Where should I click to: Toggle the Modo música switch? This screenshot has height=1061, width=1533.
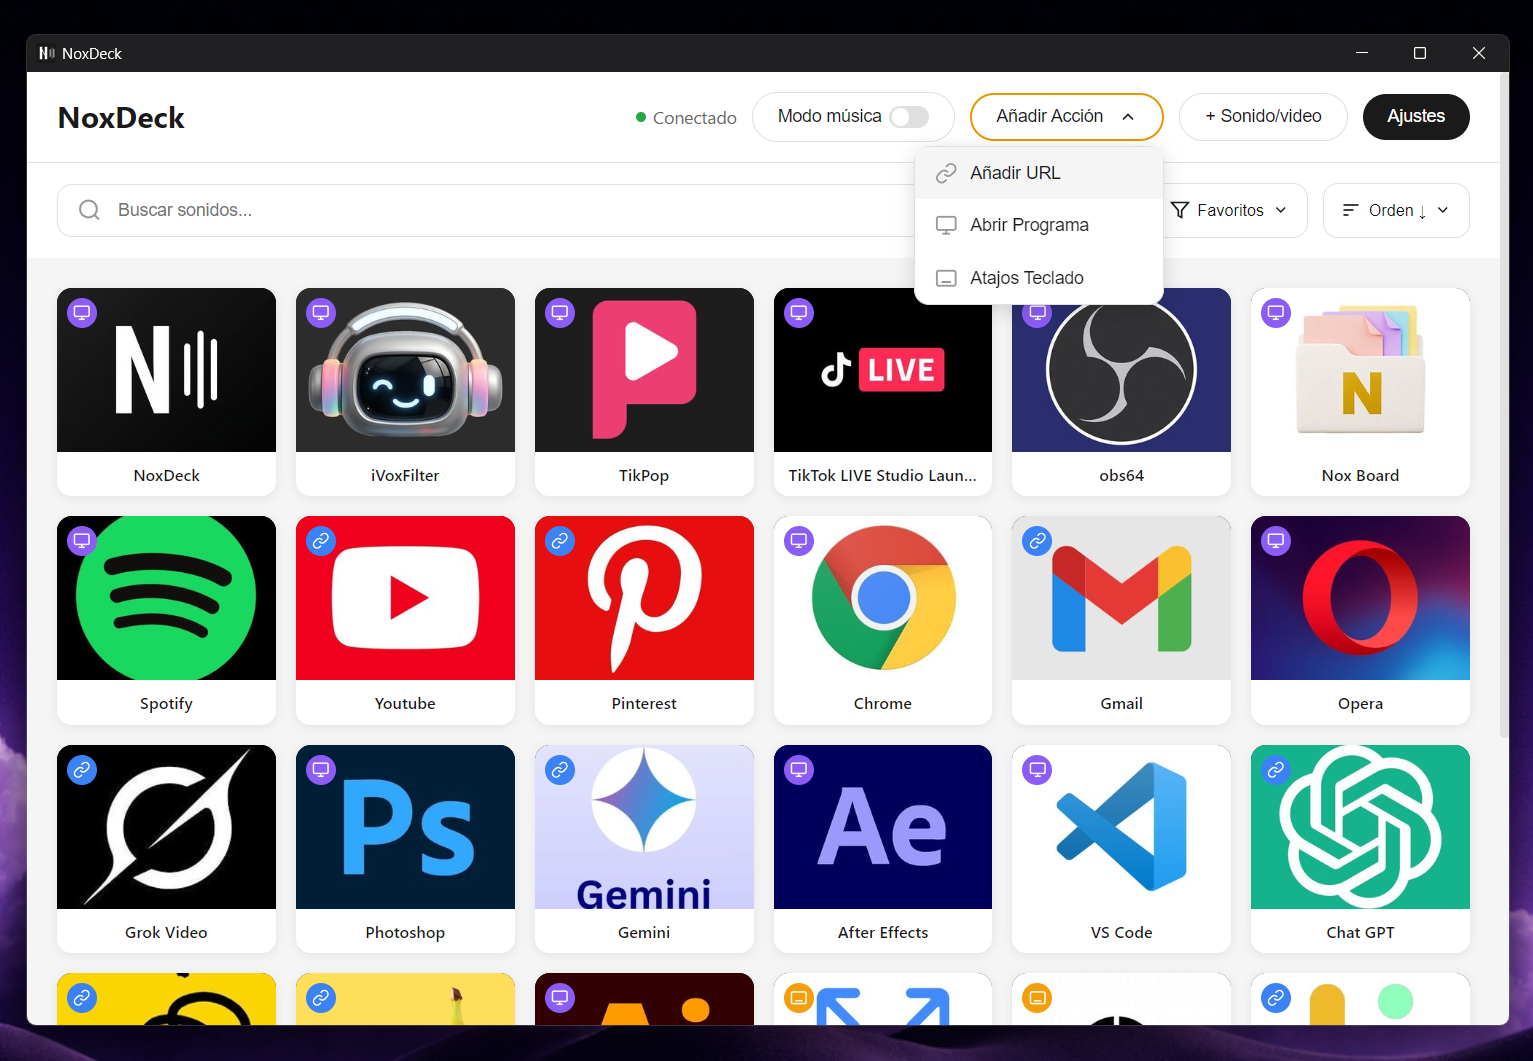tap(909, 117)
